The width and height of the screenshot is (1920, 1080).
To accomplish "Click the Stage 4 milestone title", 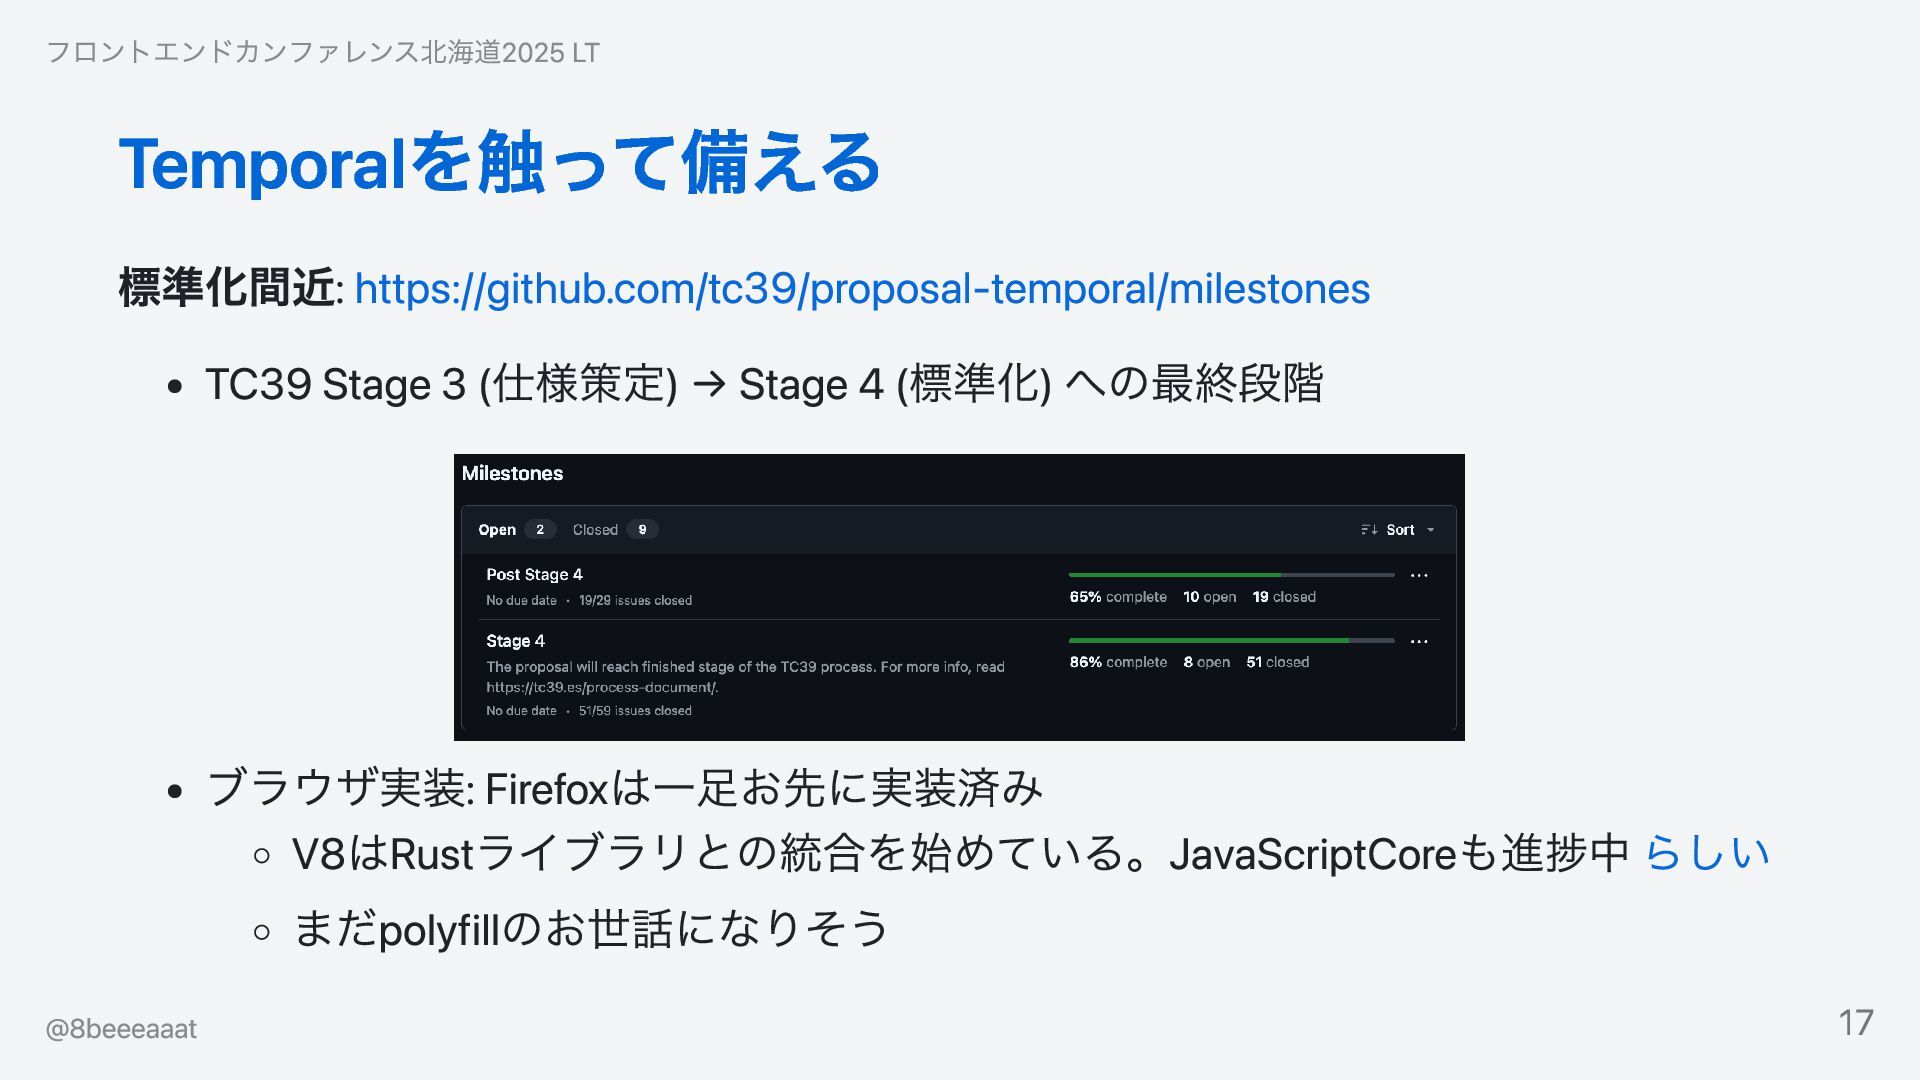I will [x=515, y=641].
